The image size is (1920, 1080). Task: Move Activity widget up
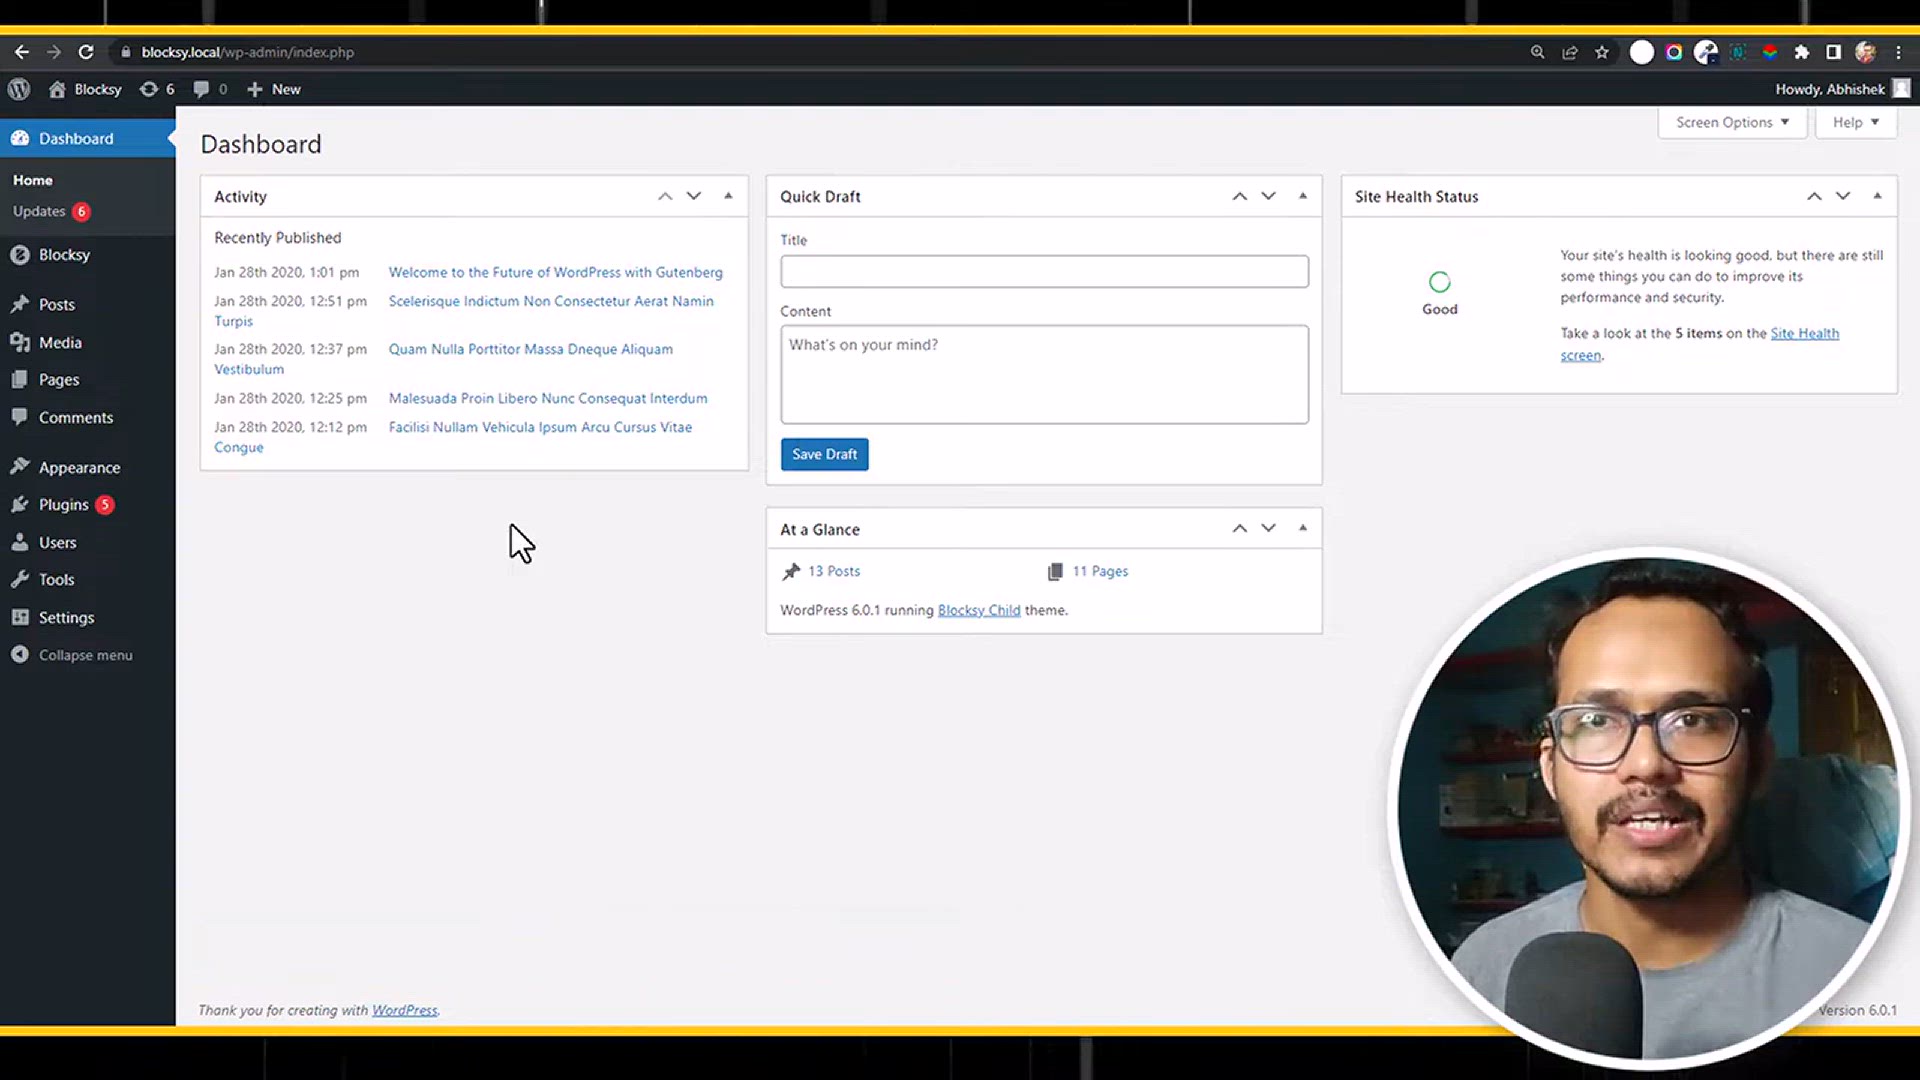click(x=665, y=196)
